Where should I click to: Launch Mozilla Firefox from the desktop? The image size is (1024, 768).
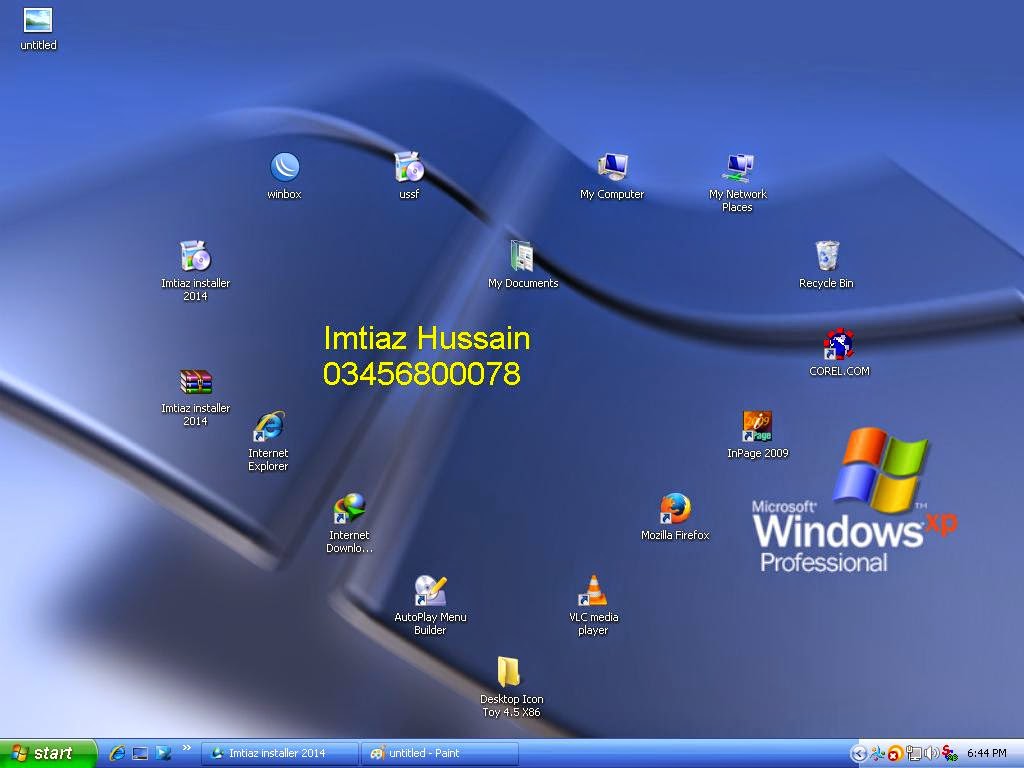click(x=676, y=510)
